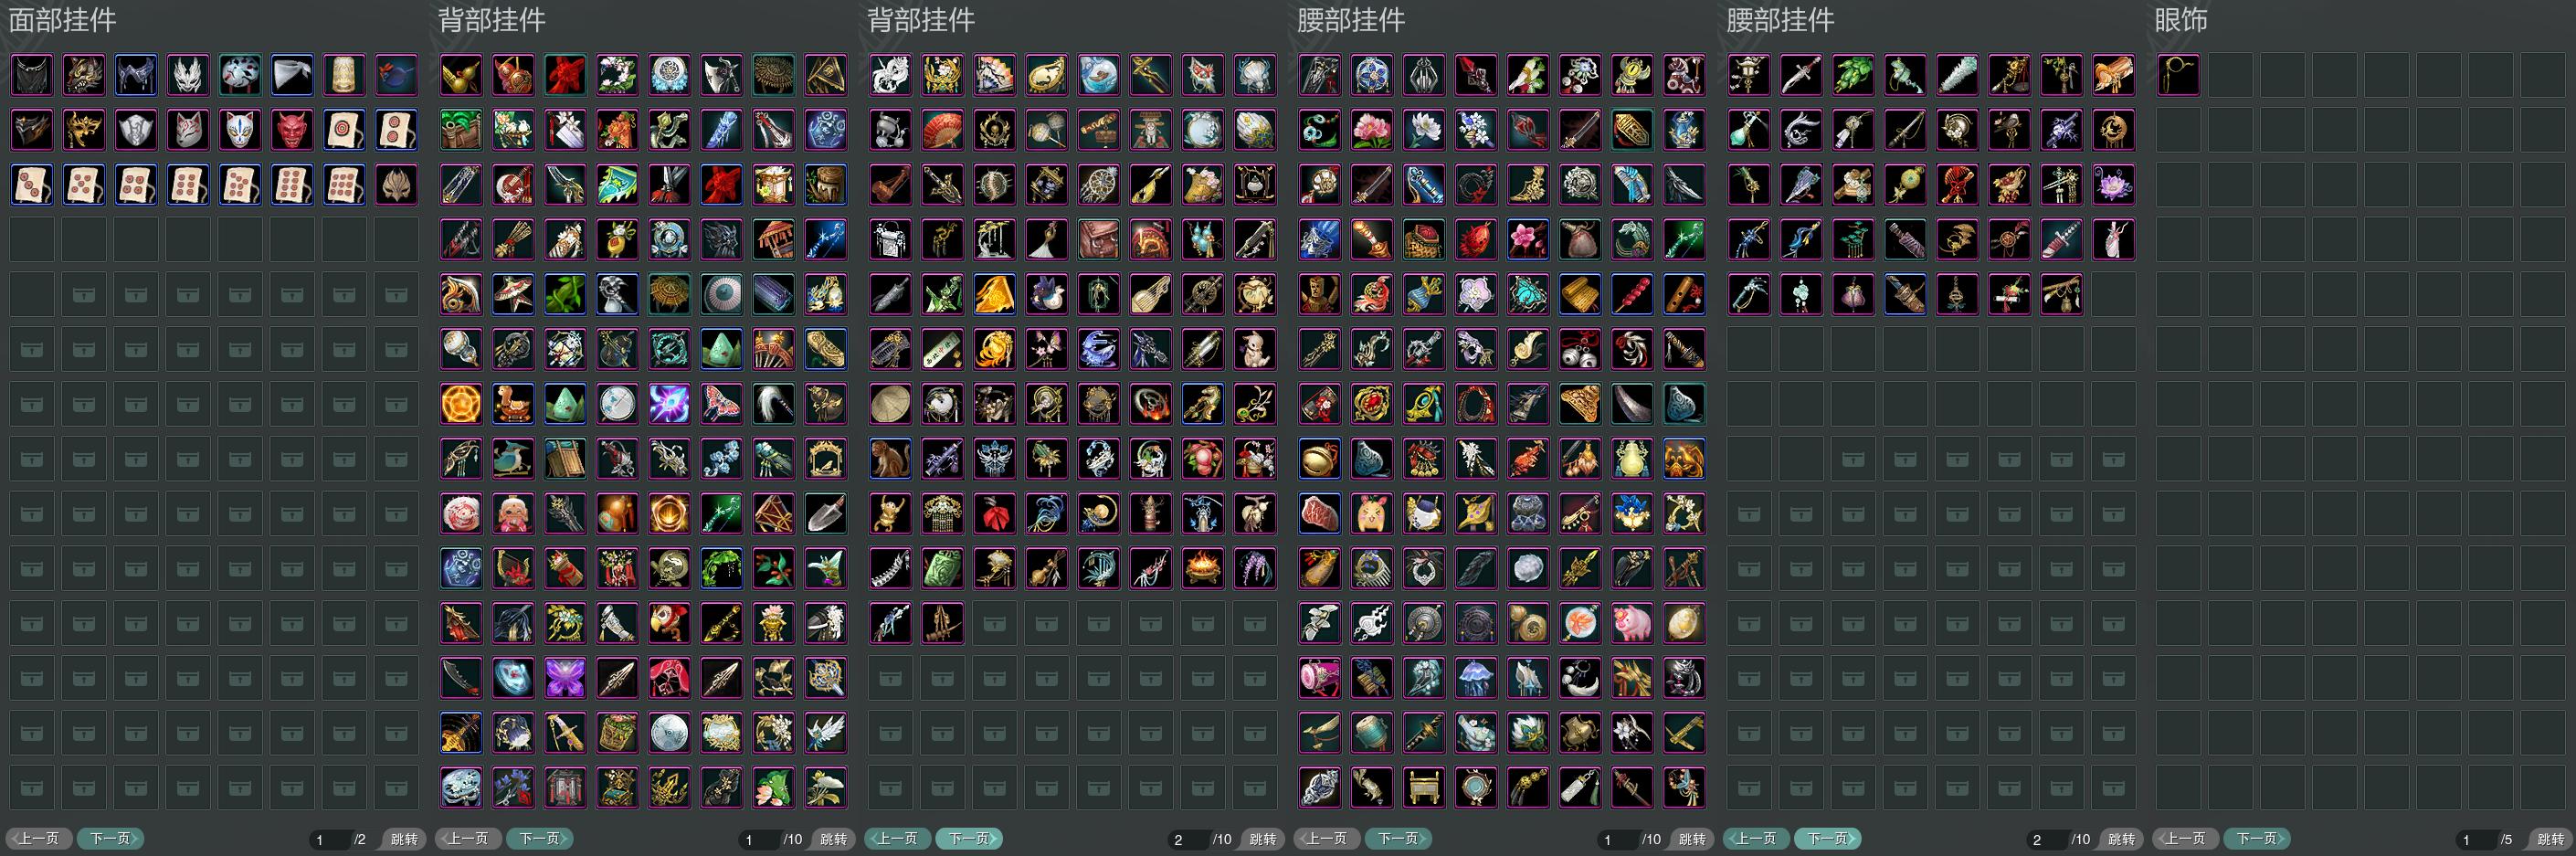Screen dimensions: 2576x856
Task: Select the pink pig waist pendant
Action: (x=1632, y=623)
